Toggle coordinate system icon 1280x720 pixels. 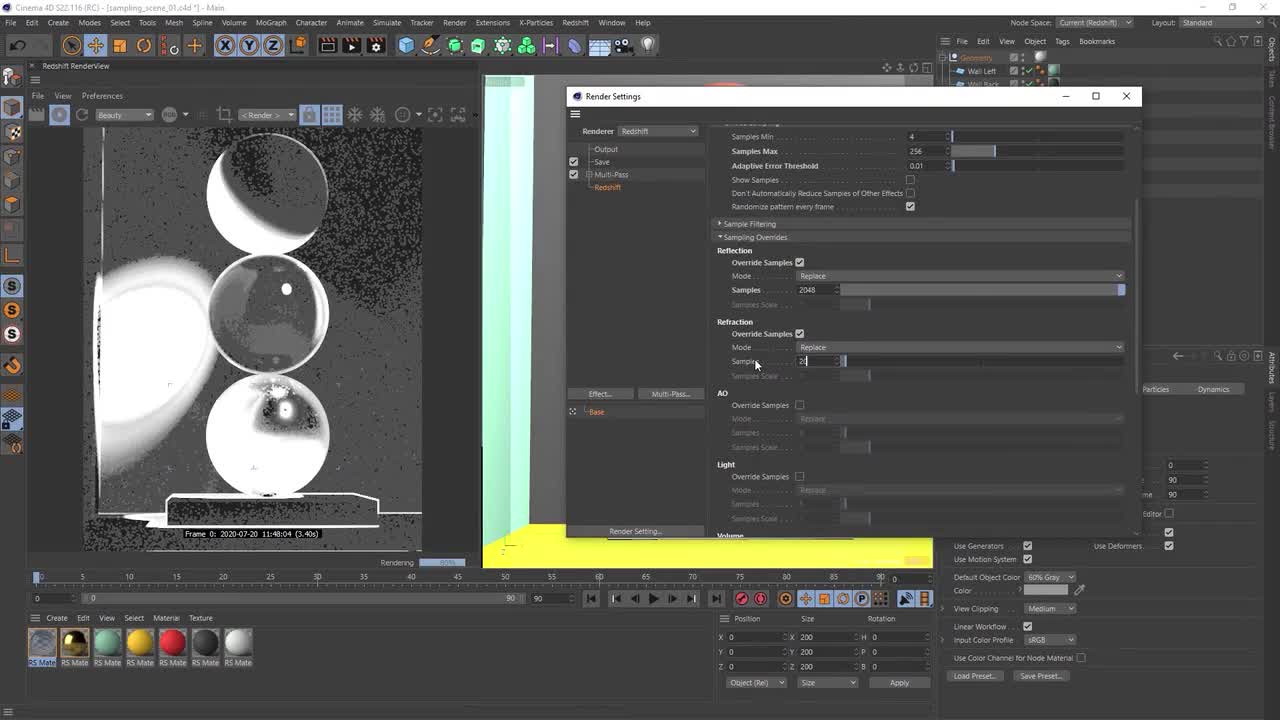[298, 45]
